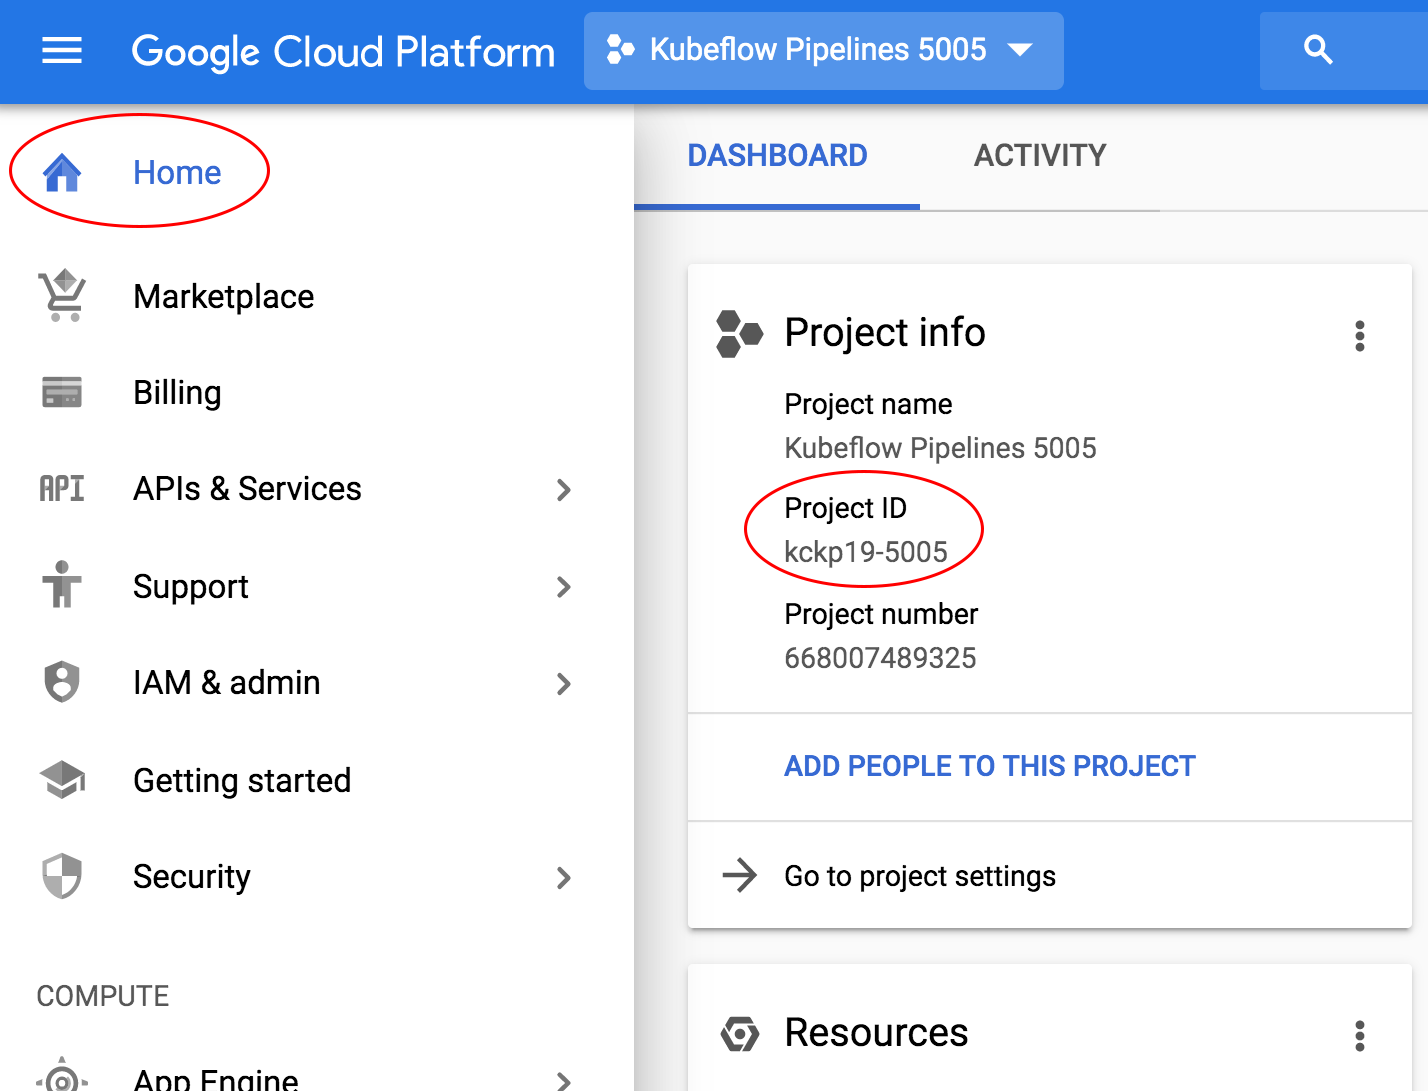Click the Billing card icon

click(62, 392)
